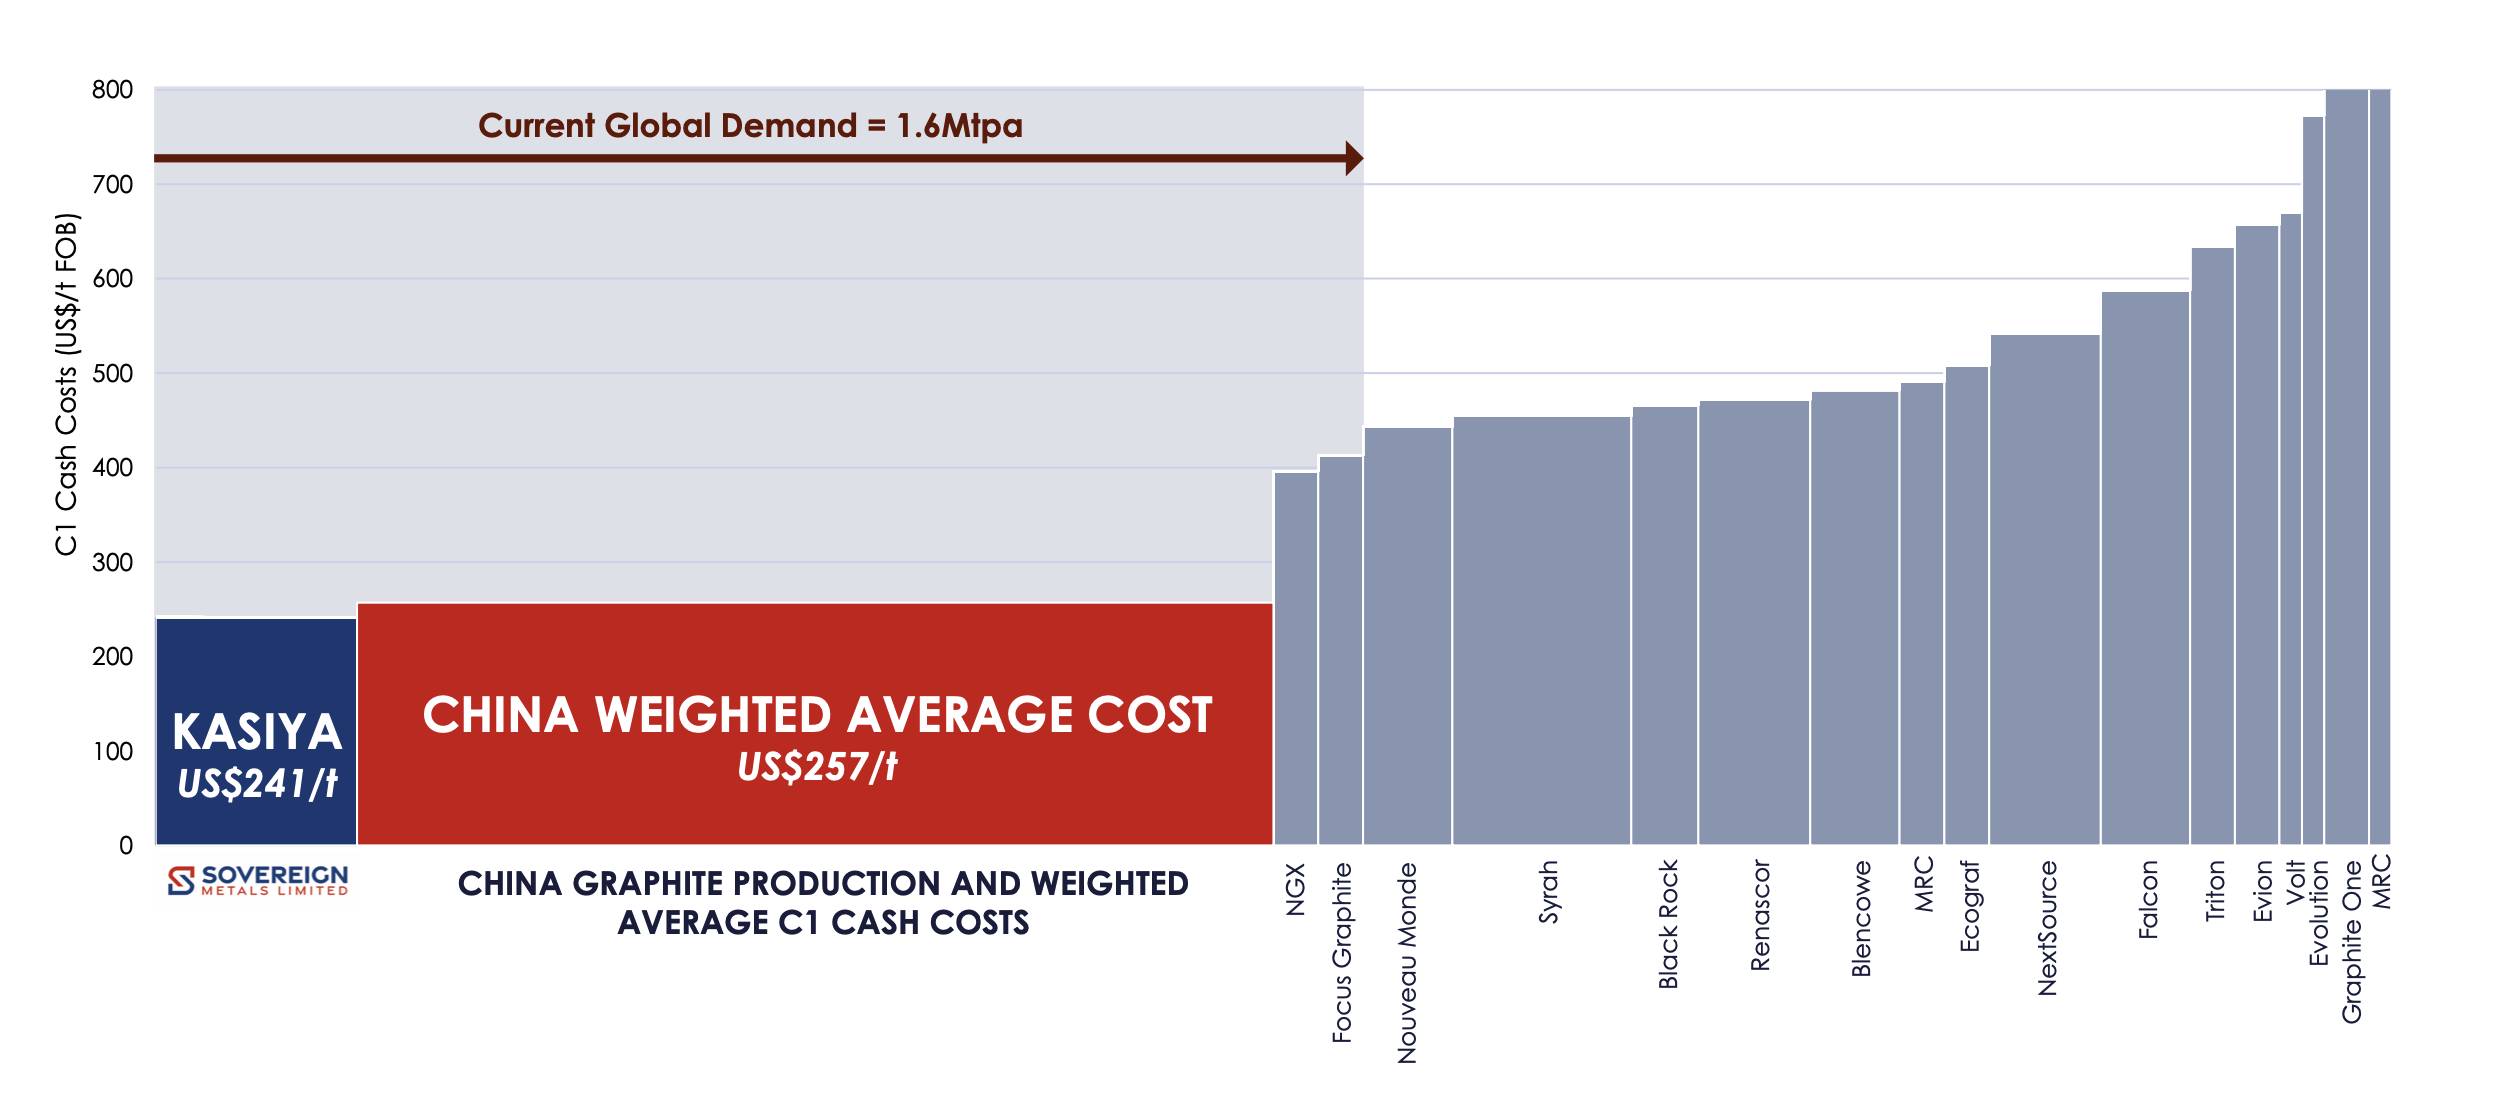Select the 'Graphite One' bar label
Viewport: 2516px width, 1096px height.
2352,942
